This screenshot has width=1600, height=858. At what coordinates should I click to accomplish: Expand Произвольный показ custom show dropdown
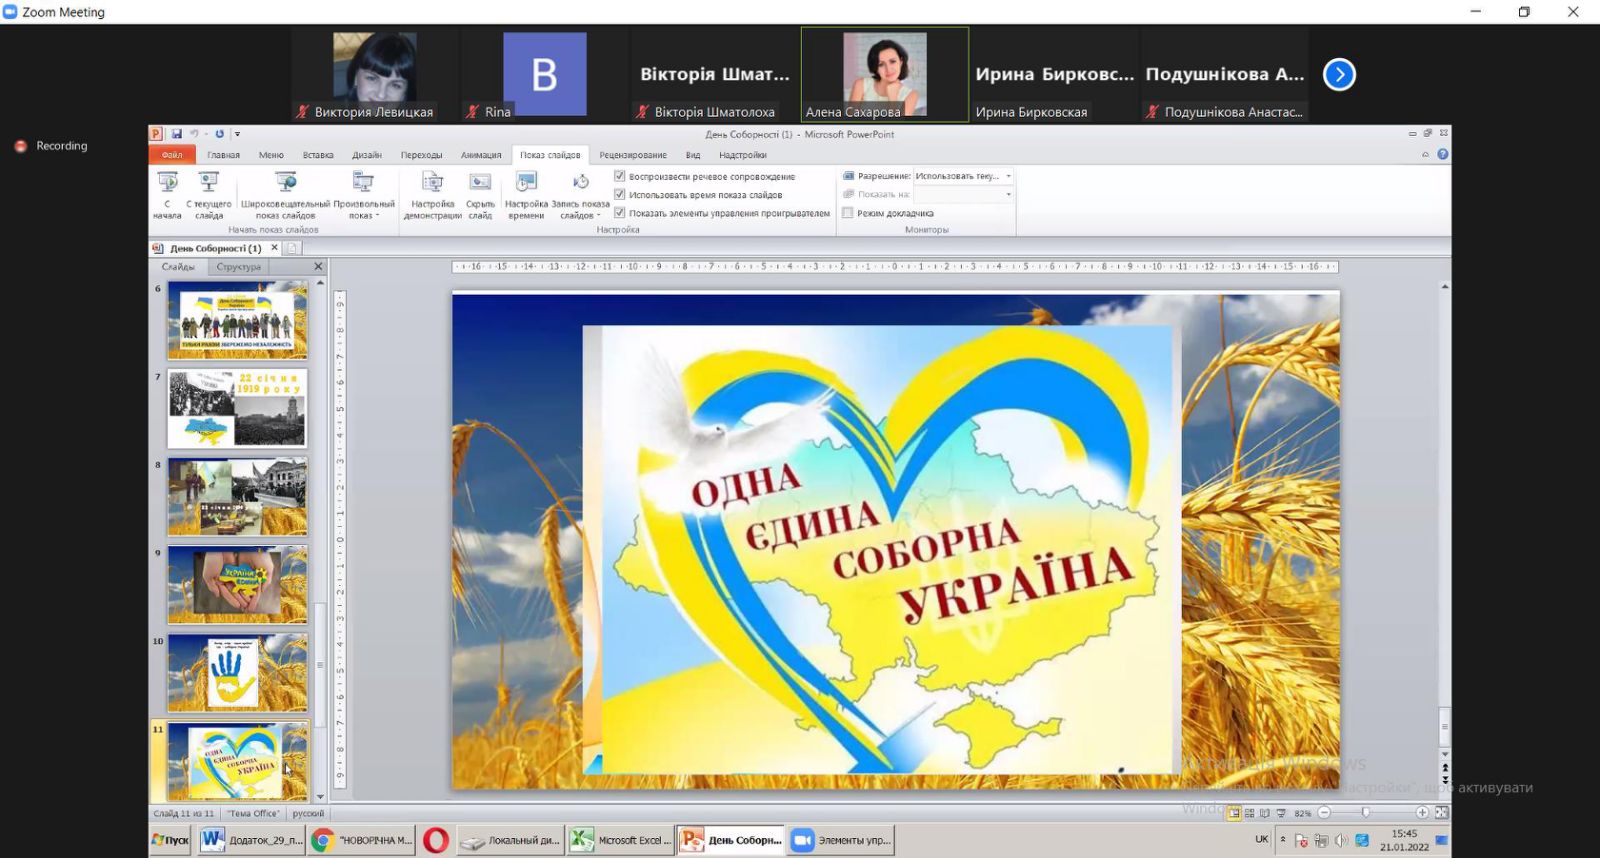click(363, 215)
